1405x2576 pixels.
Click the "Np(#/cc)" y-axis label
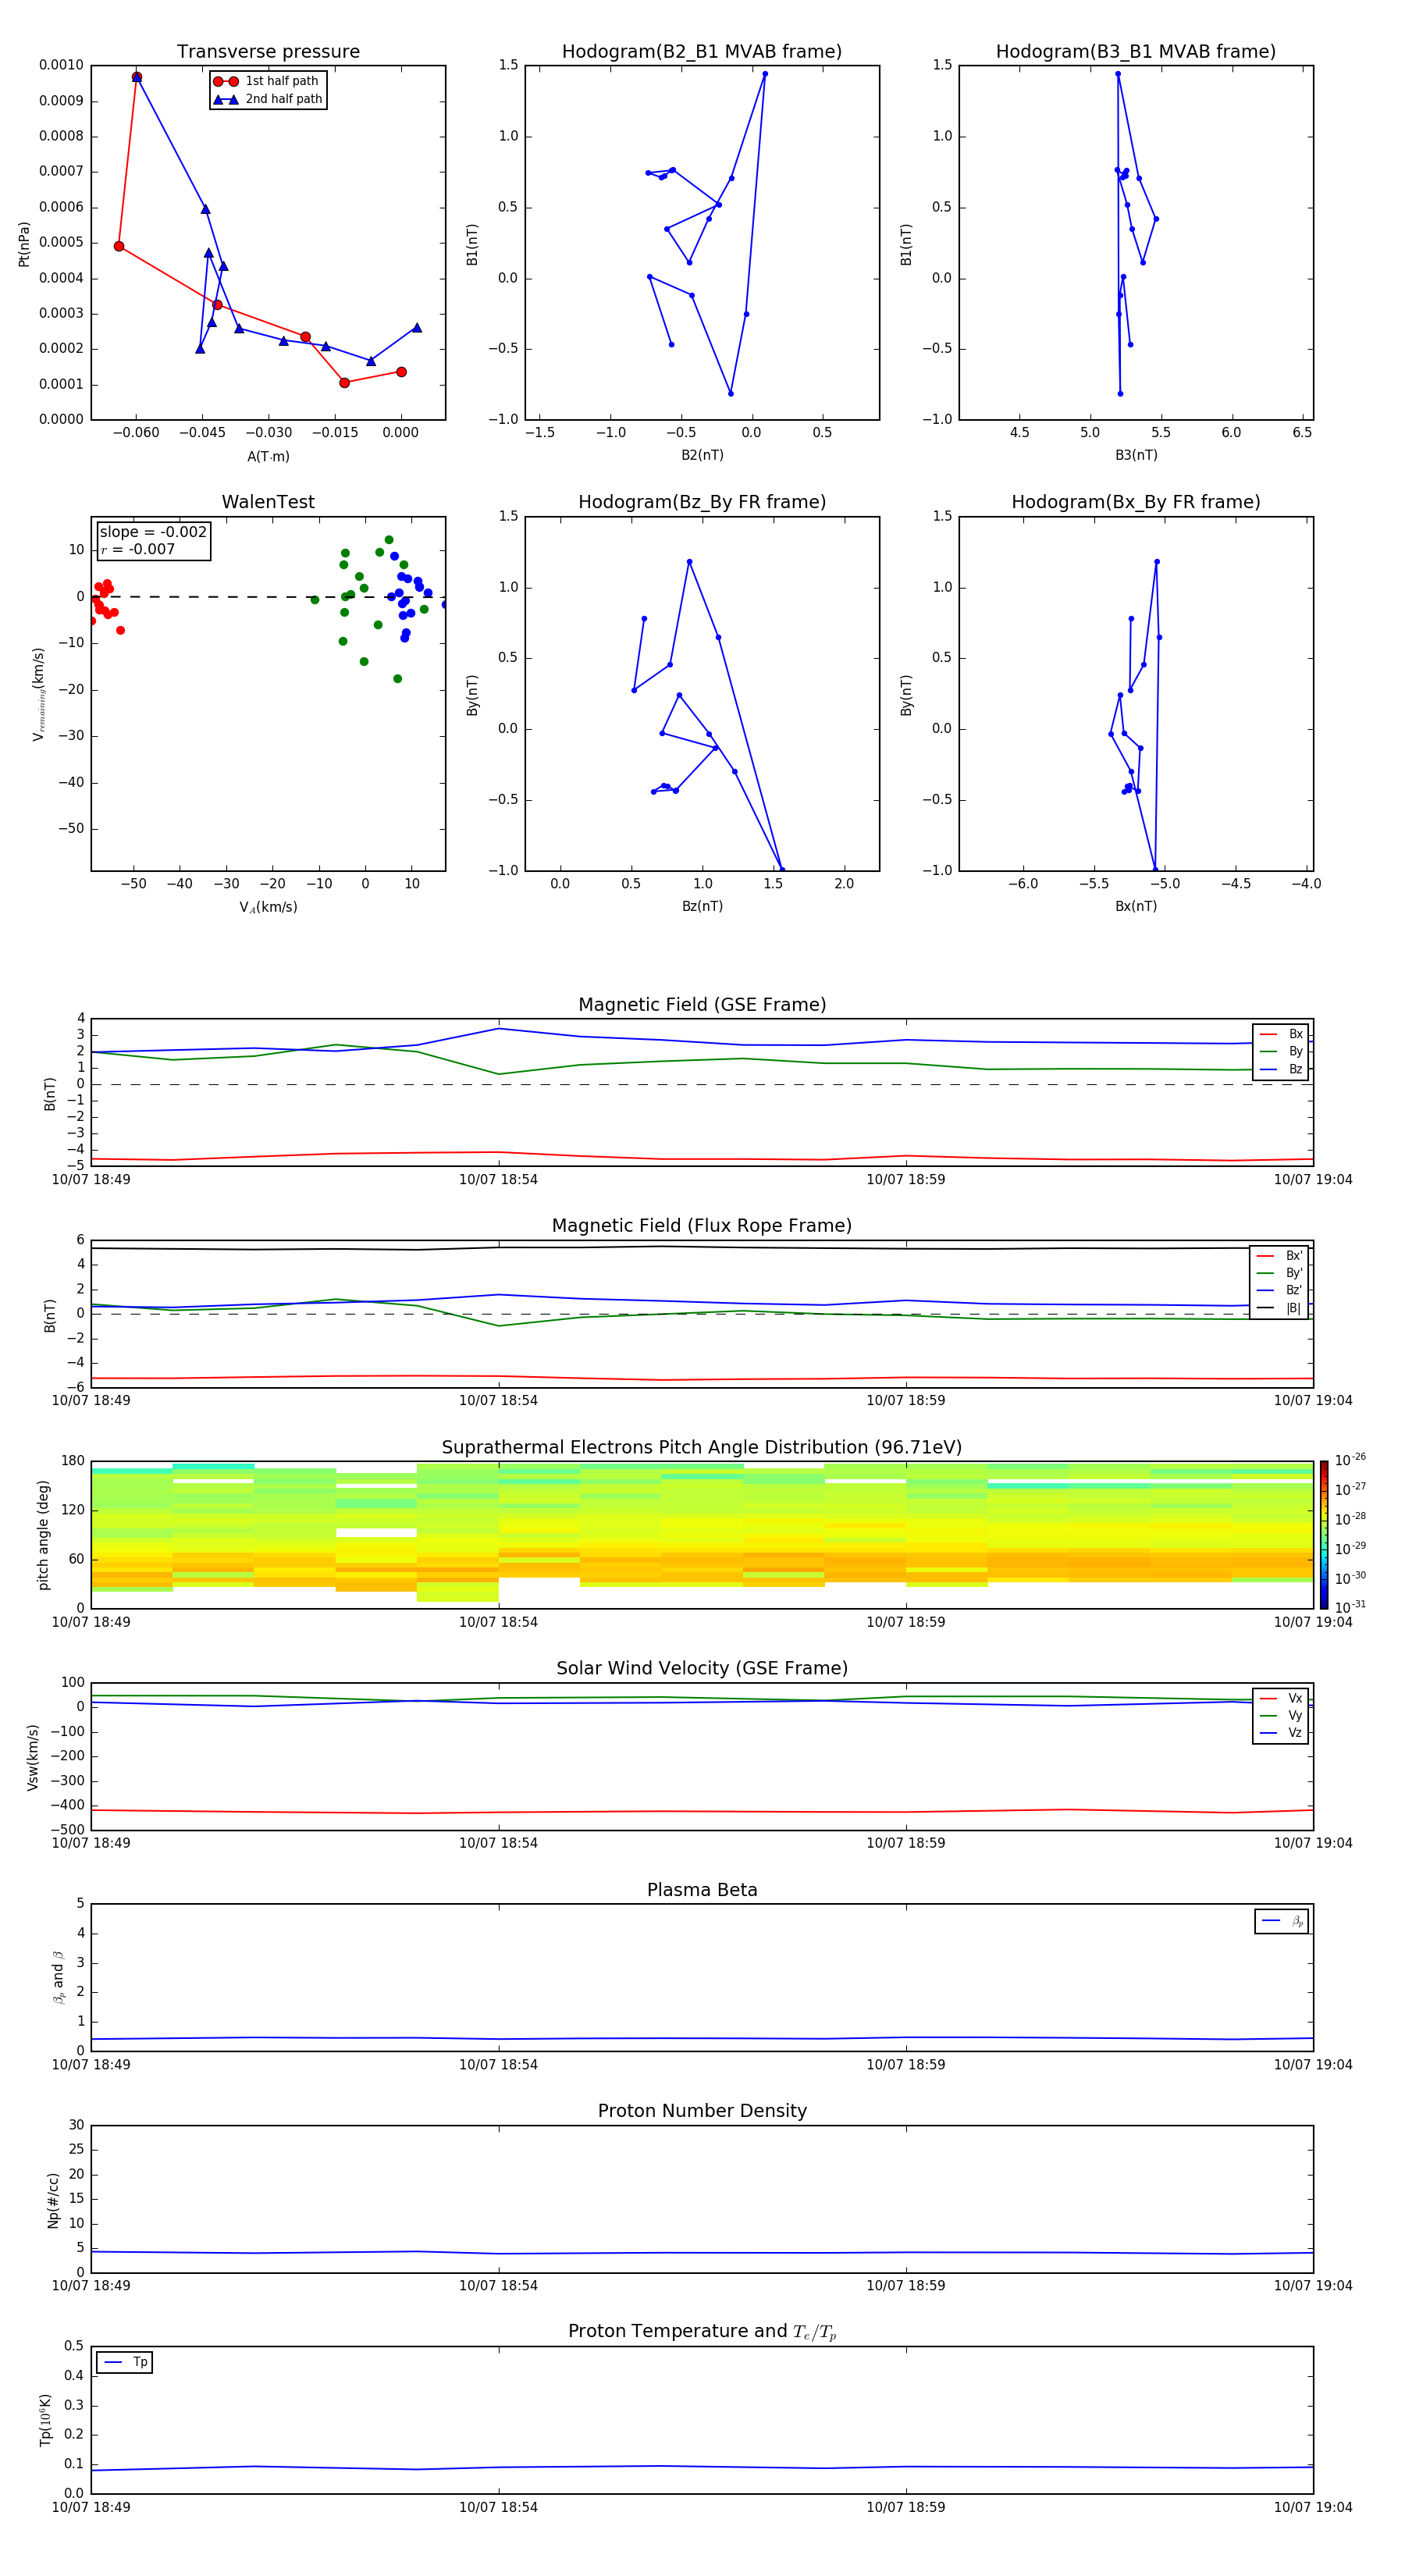pyautogui.click(x=53, y=2199)
